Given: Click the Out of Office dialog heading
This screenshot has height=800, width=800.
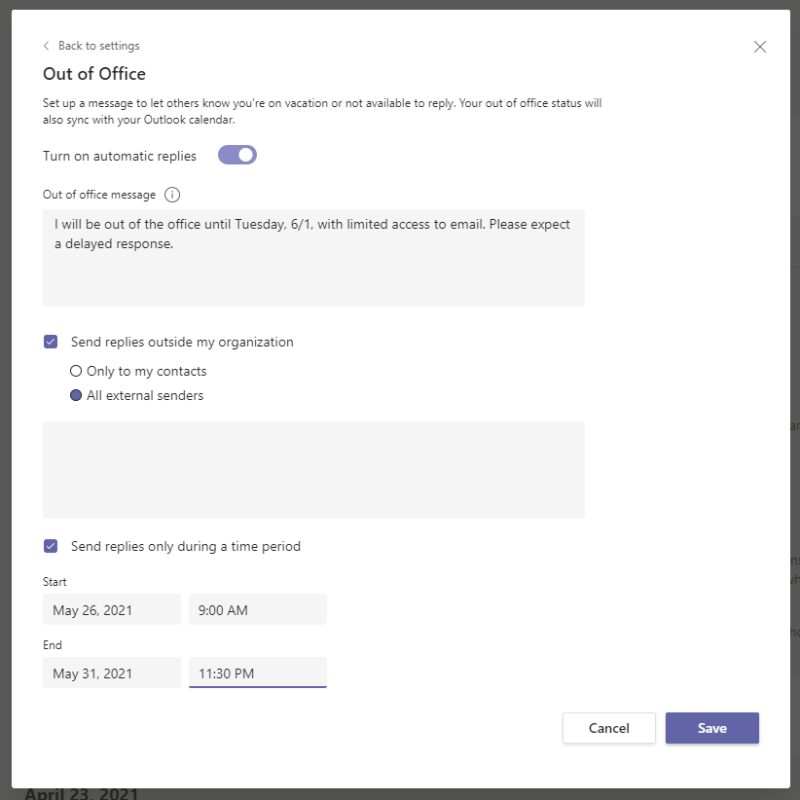Looking at the screenshot, I should point(94,73).
